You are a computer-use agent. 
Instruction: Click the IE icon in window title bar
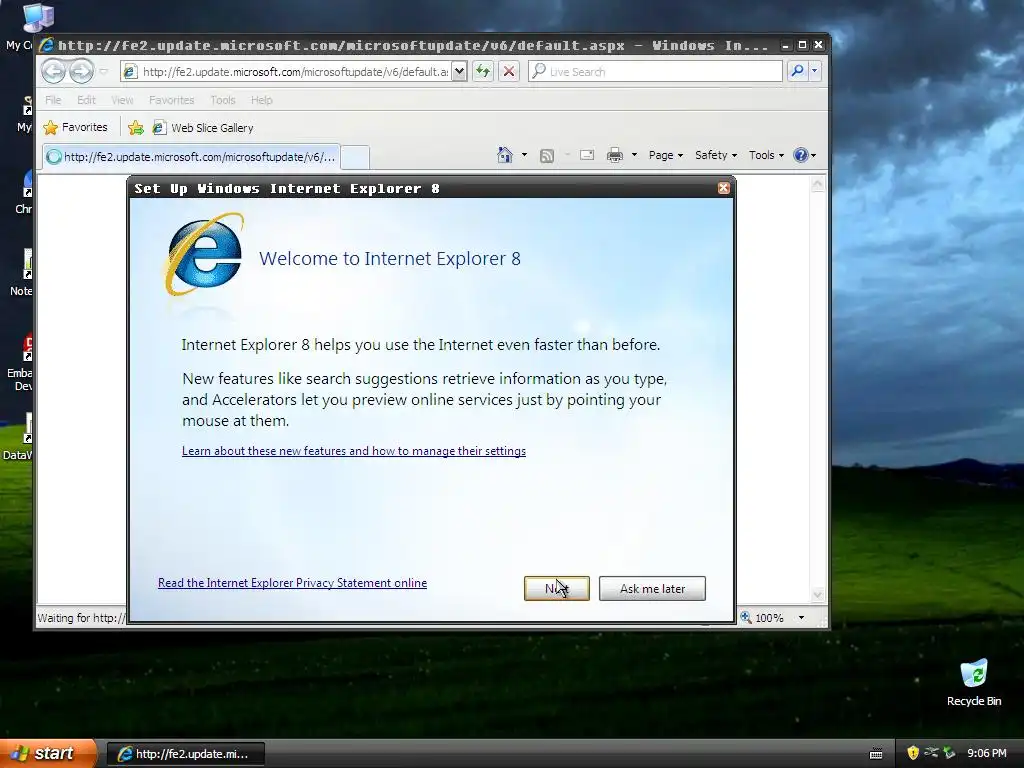point(47,45)
